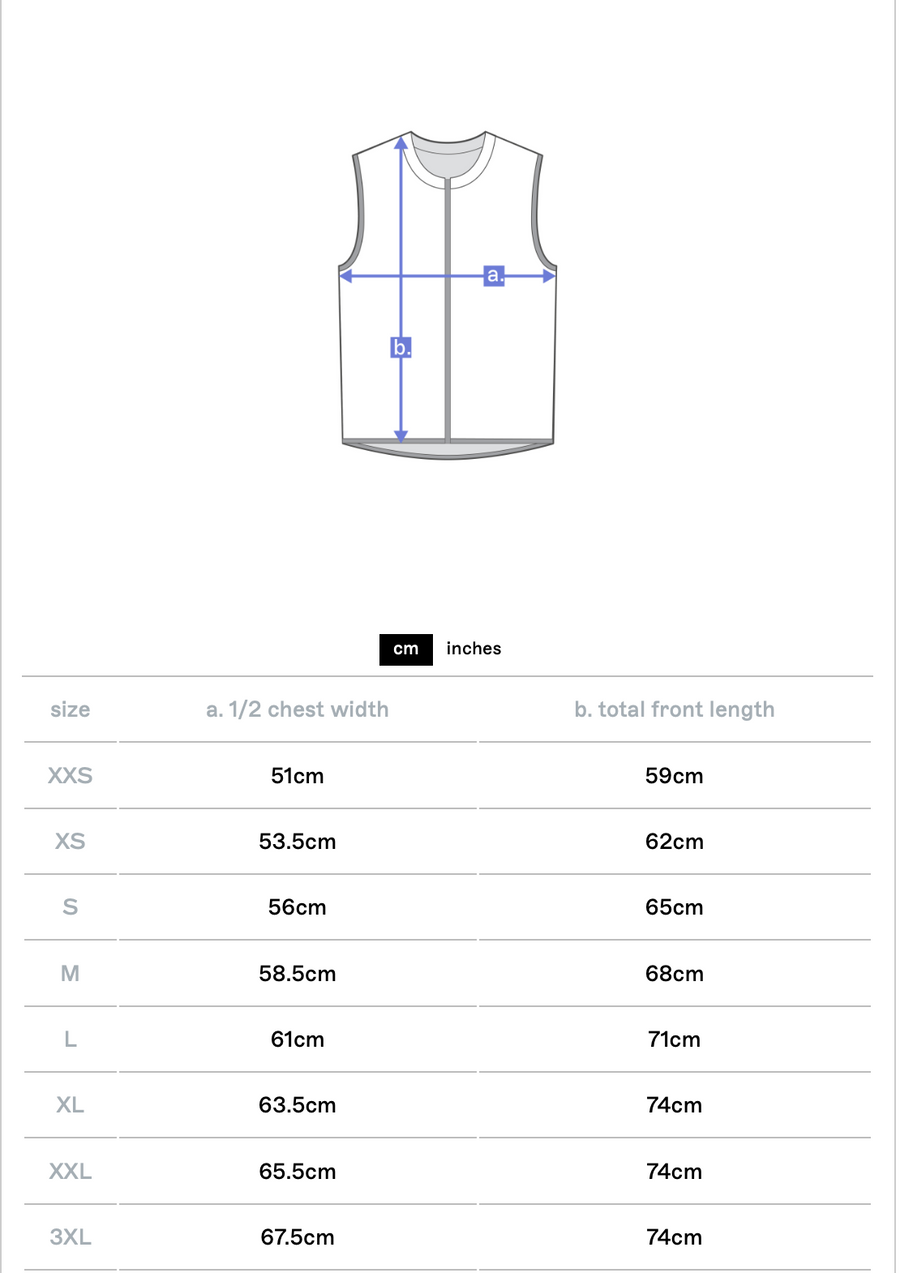The width and height of the screenshot is (900, 1273).
Task: Click the '1/2 chest width' column header
Action: (297, 710)
